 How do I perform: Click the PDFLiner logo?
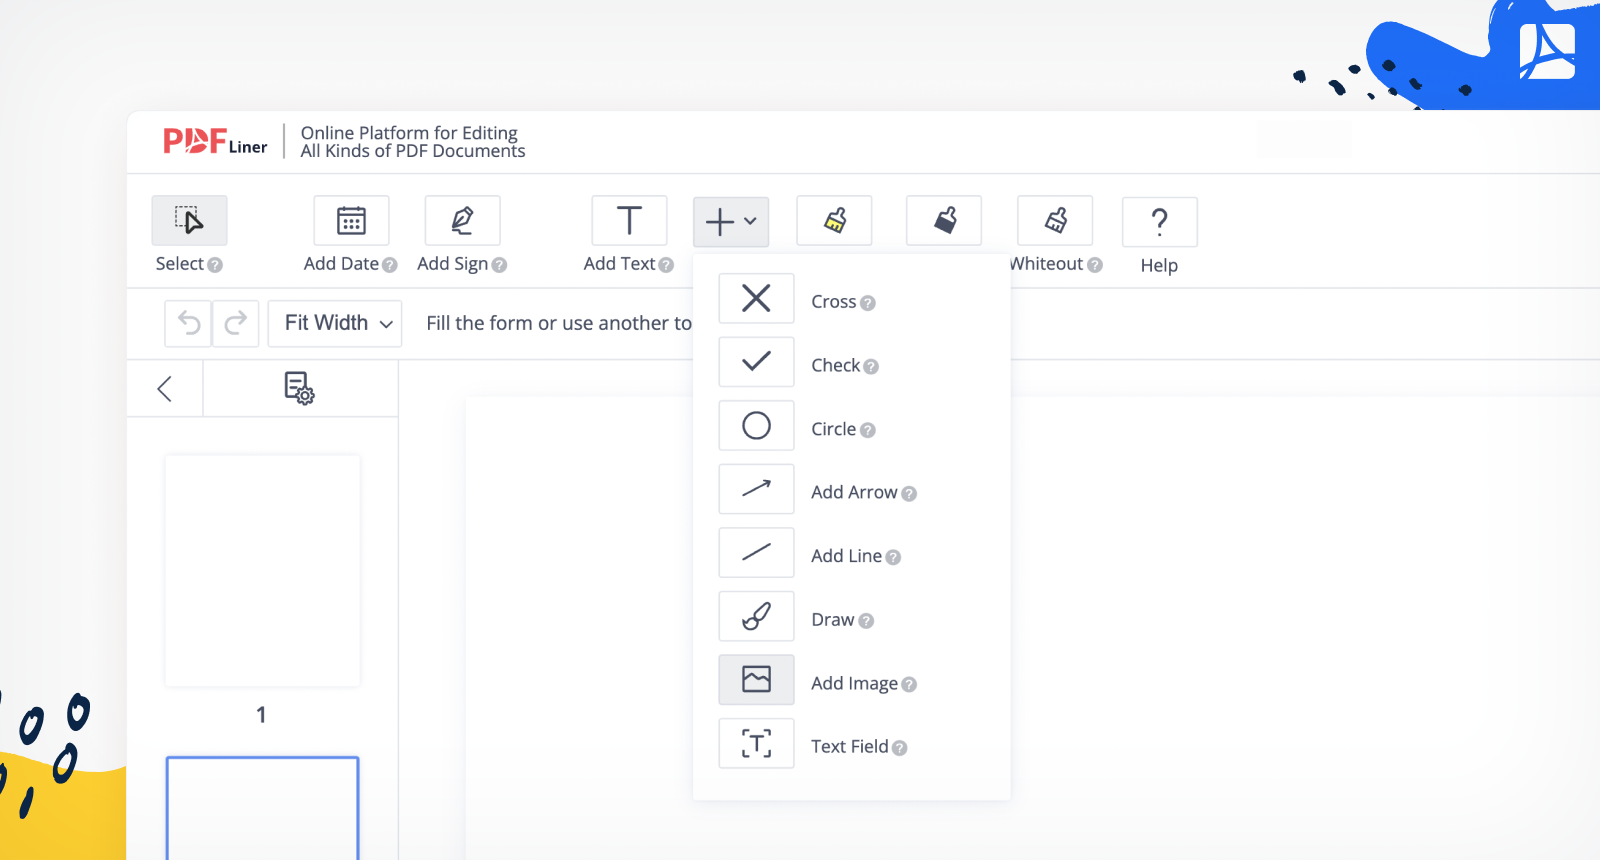pos(215,142)
